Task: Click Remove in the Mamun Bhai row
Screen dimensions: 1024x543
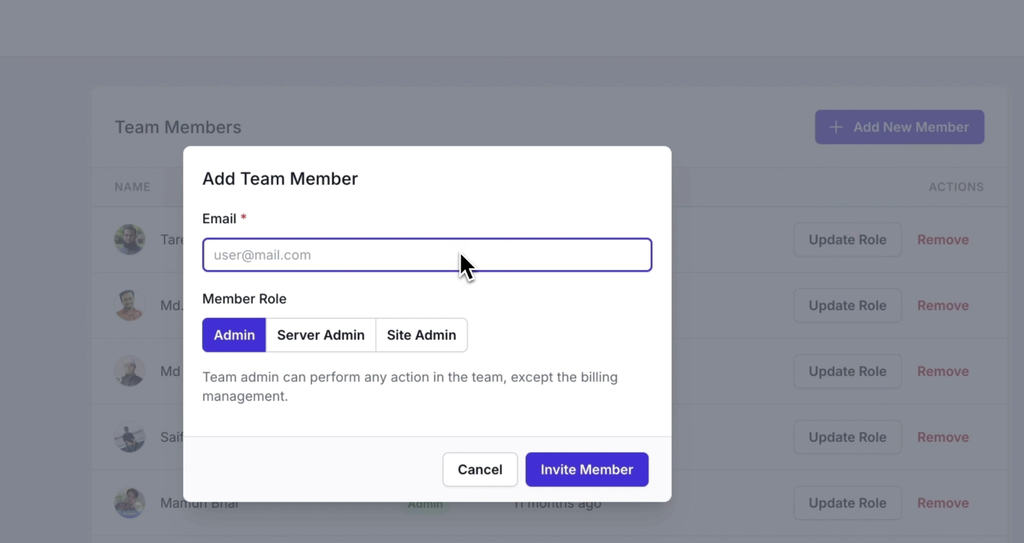Action: 943,503
